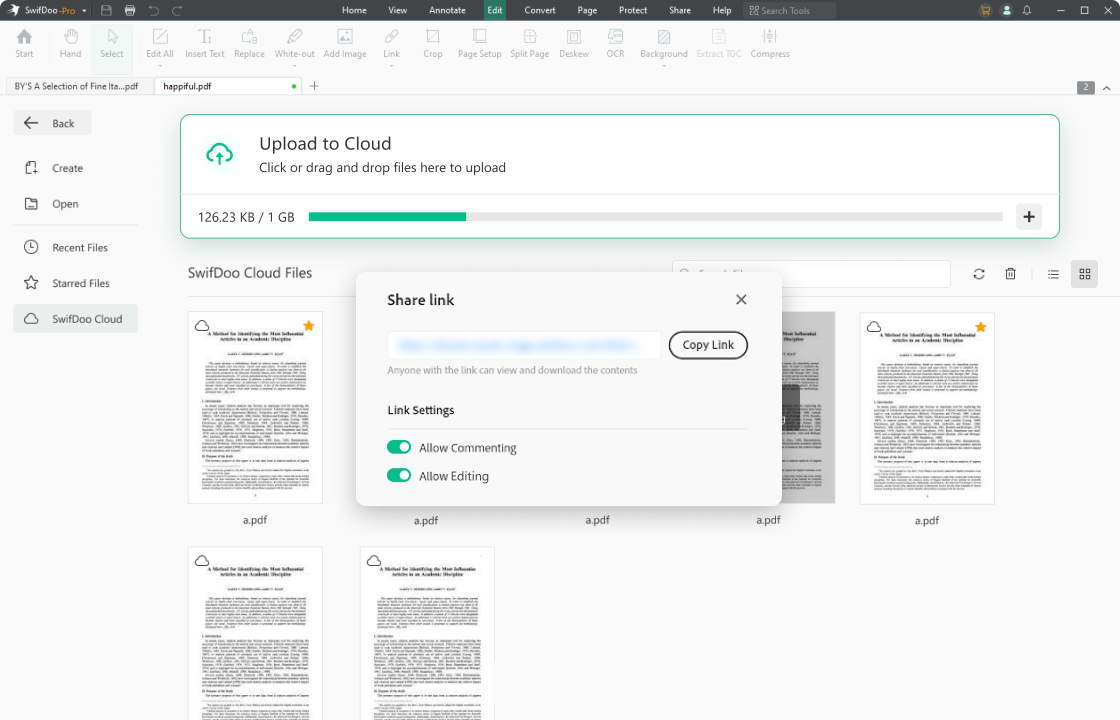Toggle star on the last top-row a.pdf
The image size is (1120, 720).
pos(981,326)
